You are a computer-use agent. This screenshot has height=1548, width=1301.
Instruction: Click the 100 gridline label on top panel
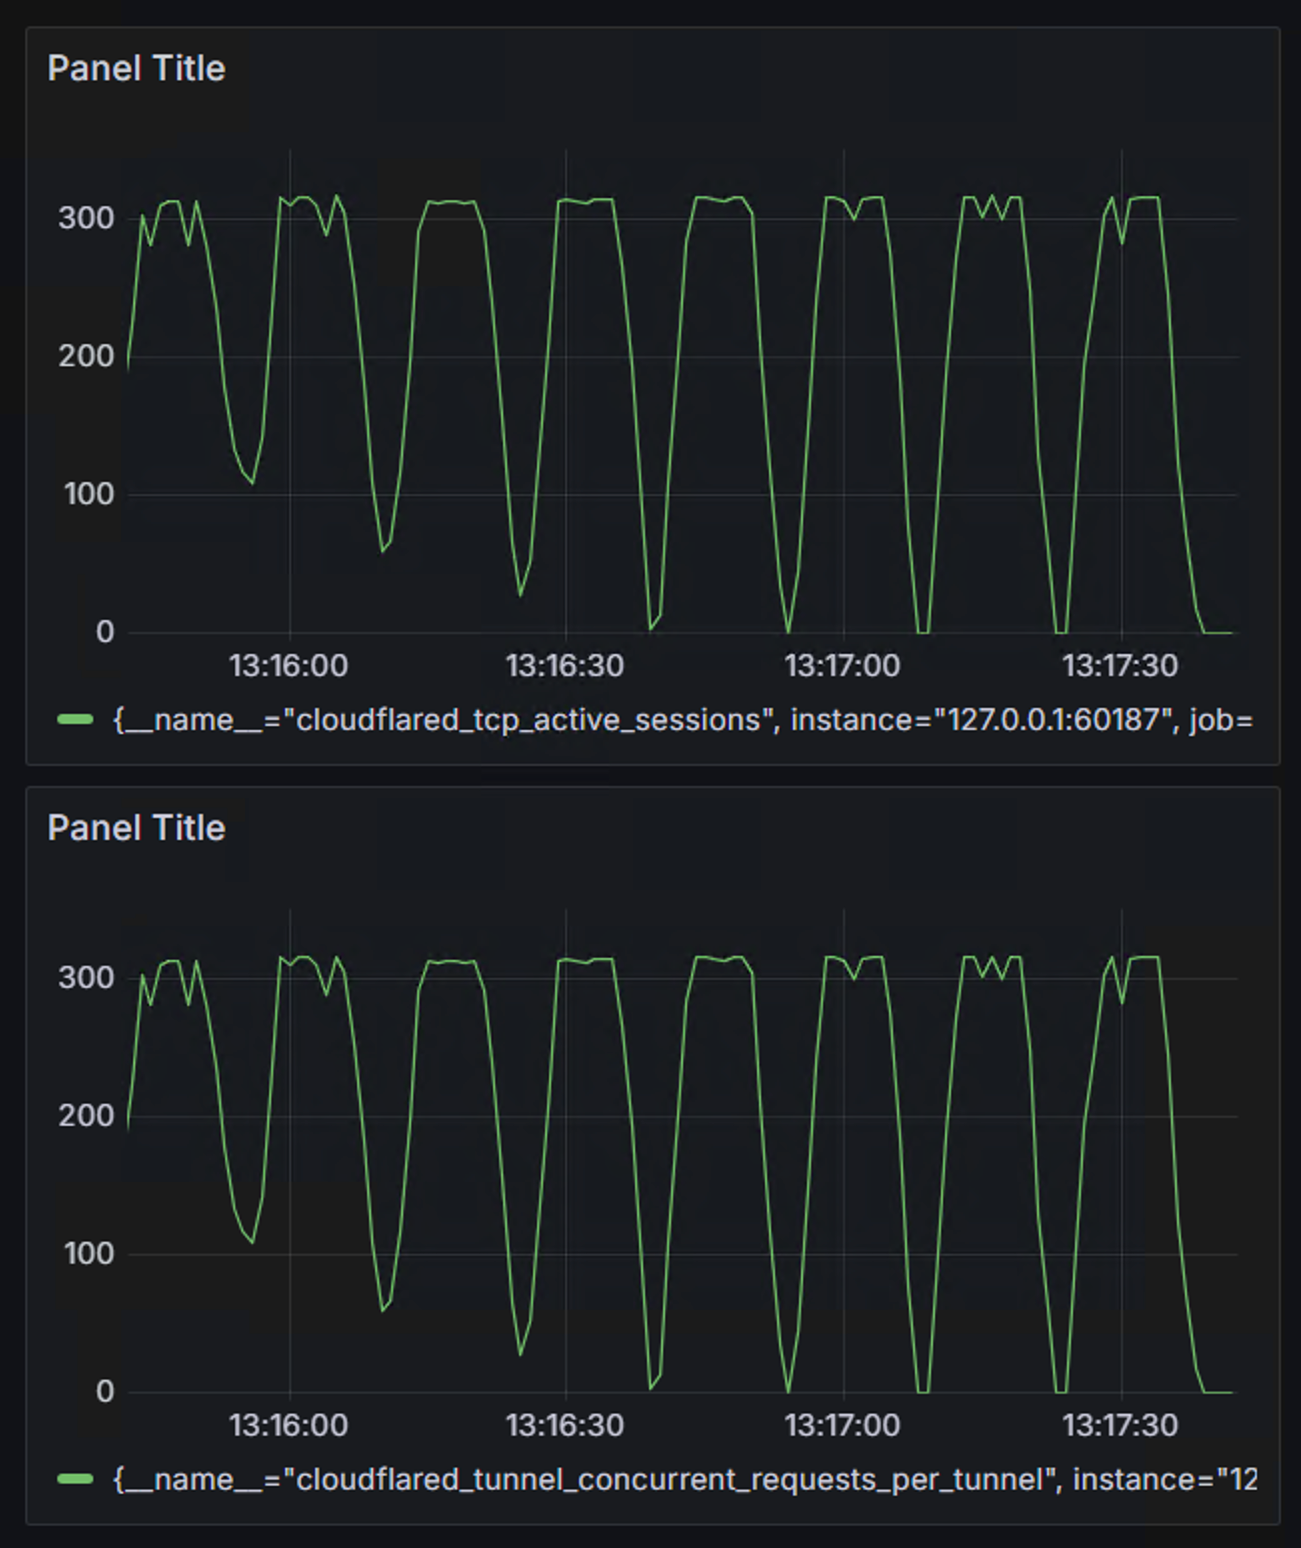90,491
